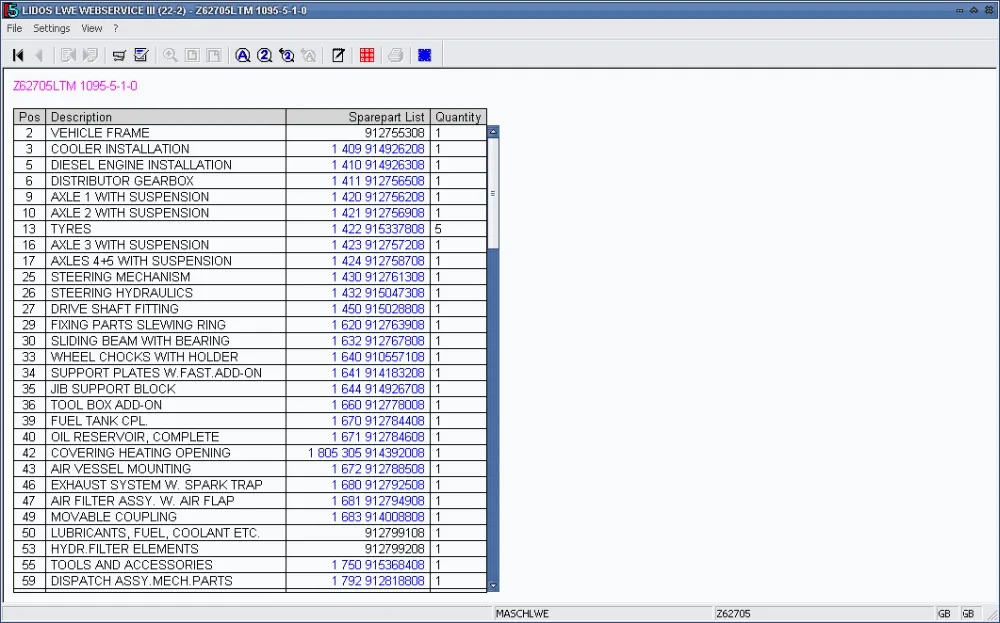Open sparepart list 1 410 914926308
This screenshot has width=1000, height=623.
coord(378,165)
